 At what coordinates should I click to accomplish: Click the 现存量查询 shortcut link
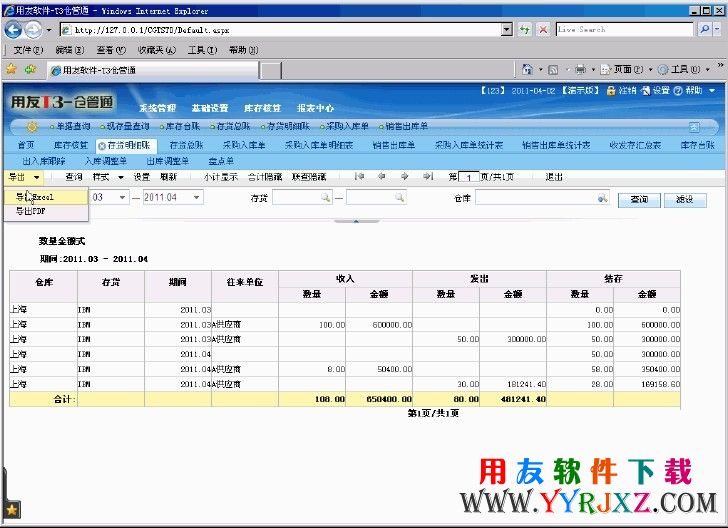[127, 126]
